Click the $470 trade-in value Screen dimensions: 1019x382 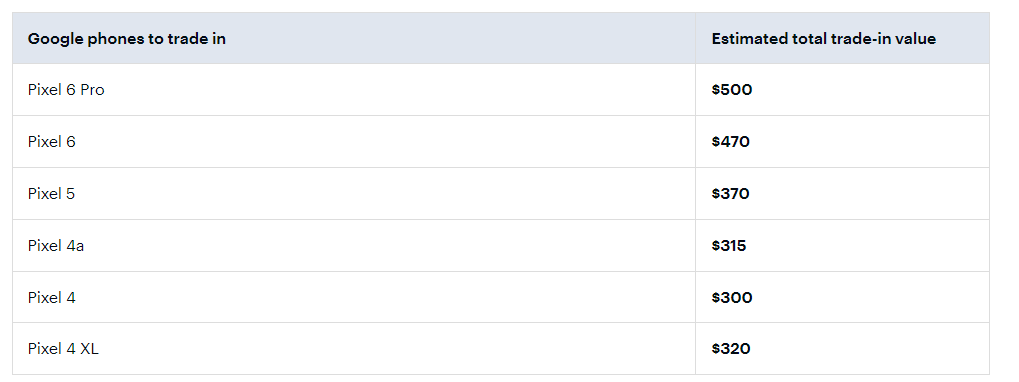[x=730, y=142]
